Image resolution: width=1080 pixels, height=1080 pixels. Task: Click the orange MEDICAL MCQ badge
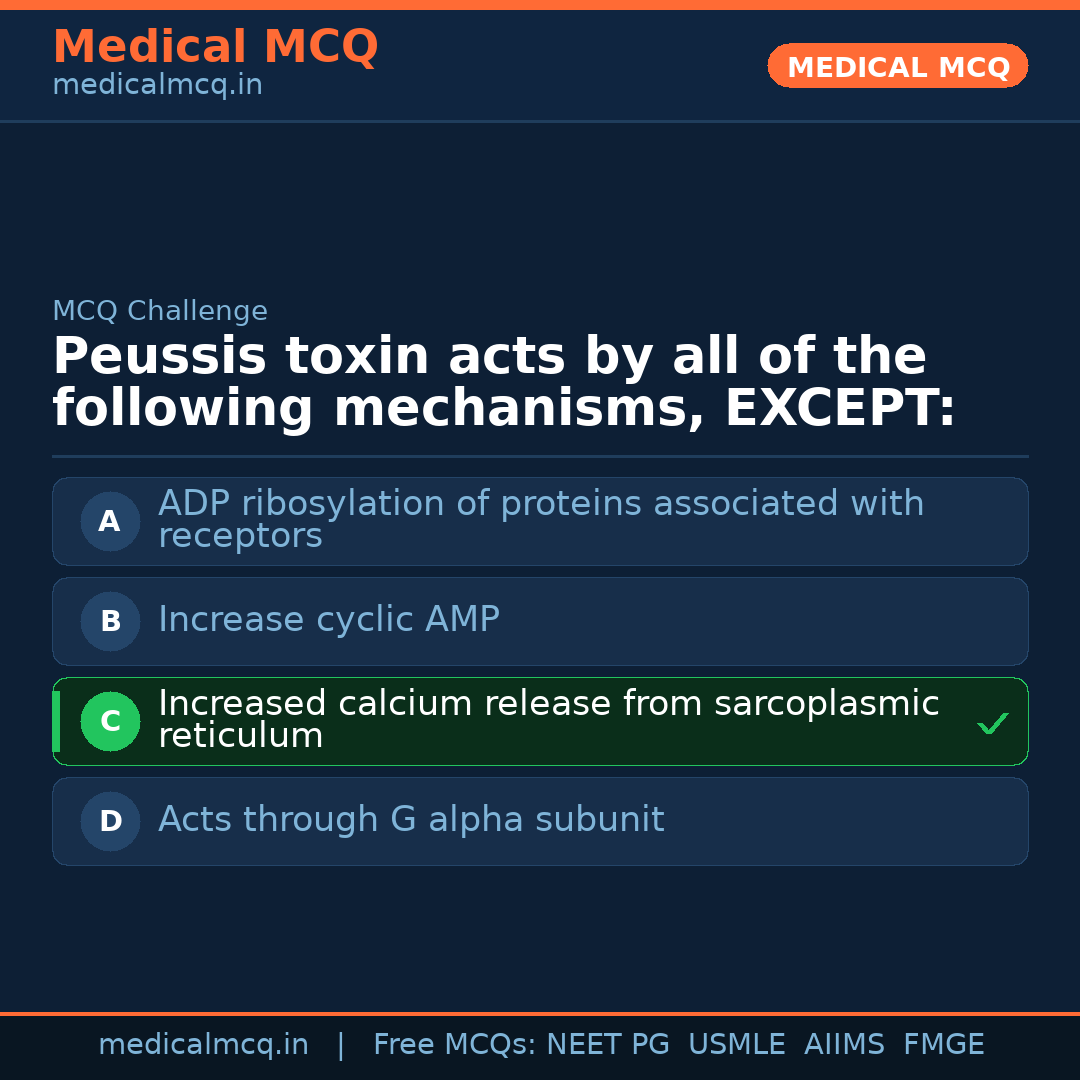click(x=897, y=66)
